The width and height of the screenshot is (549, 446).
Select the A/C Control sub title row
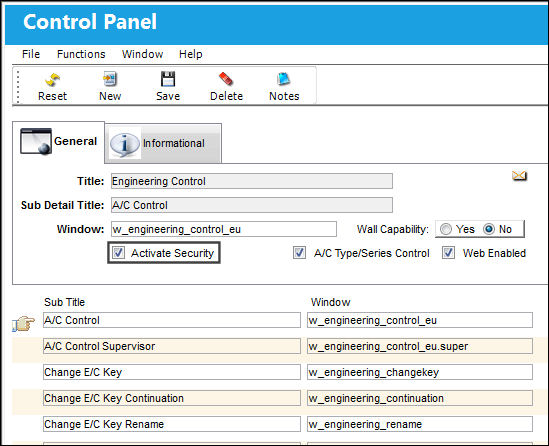coord(172,320)
